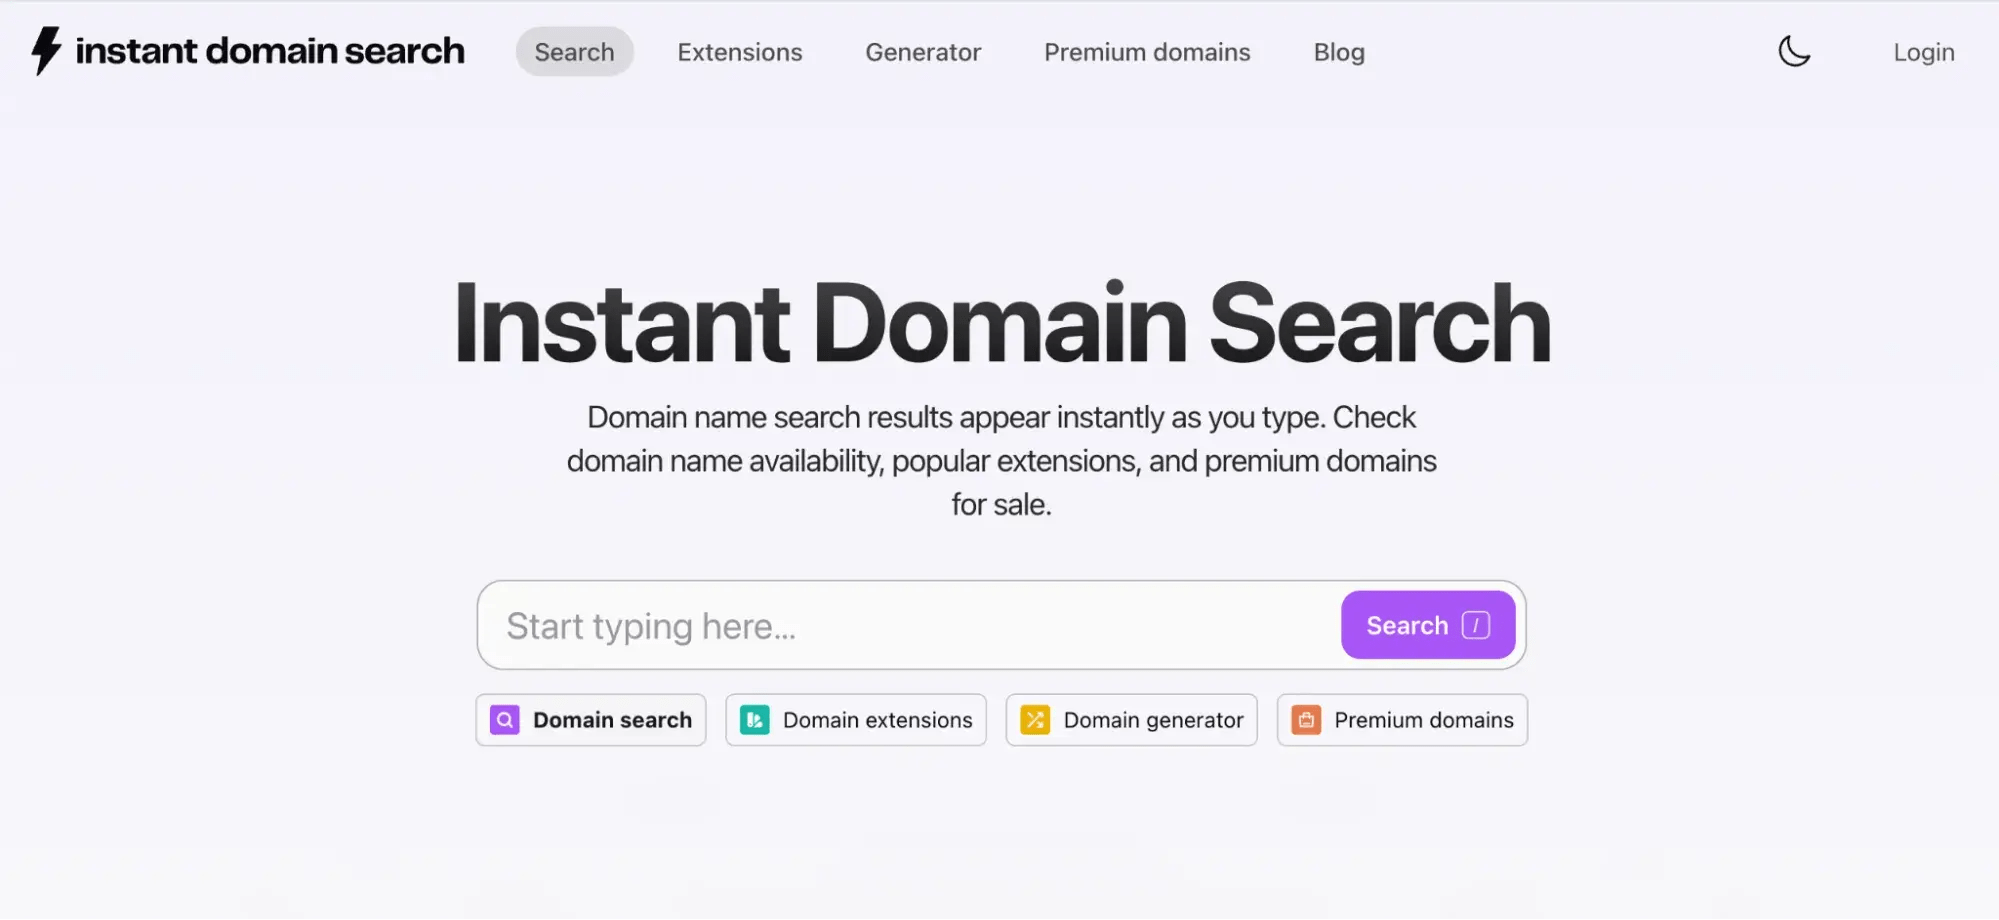Screen dimensions: 1999x920
Task: Click the slash keyboard shortcut badge in Search button
Action: (1475, 624)
